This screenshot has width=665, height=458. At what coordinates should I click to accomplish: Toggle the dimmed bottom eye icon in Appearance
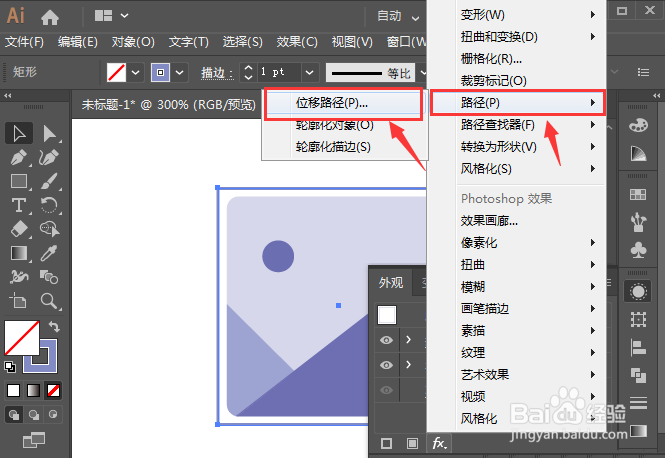click(x=386, y=390)
